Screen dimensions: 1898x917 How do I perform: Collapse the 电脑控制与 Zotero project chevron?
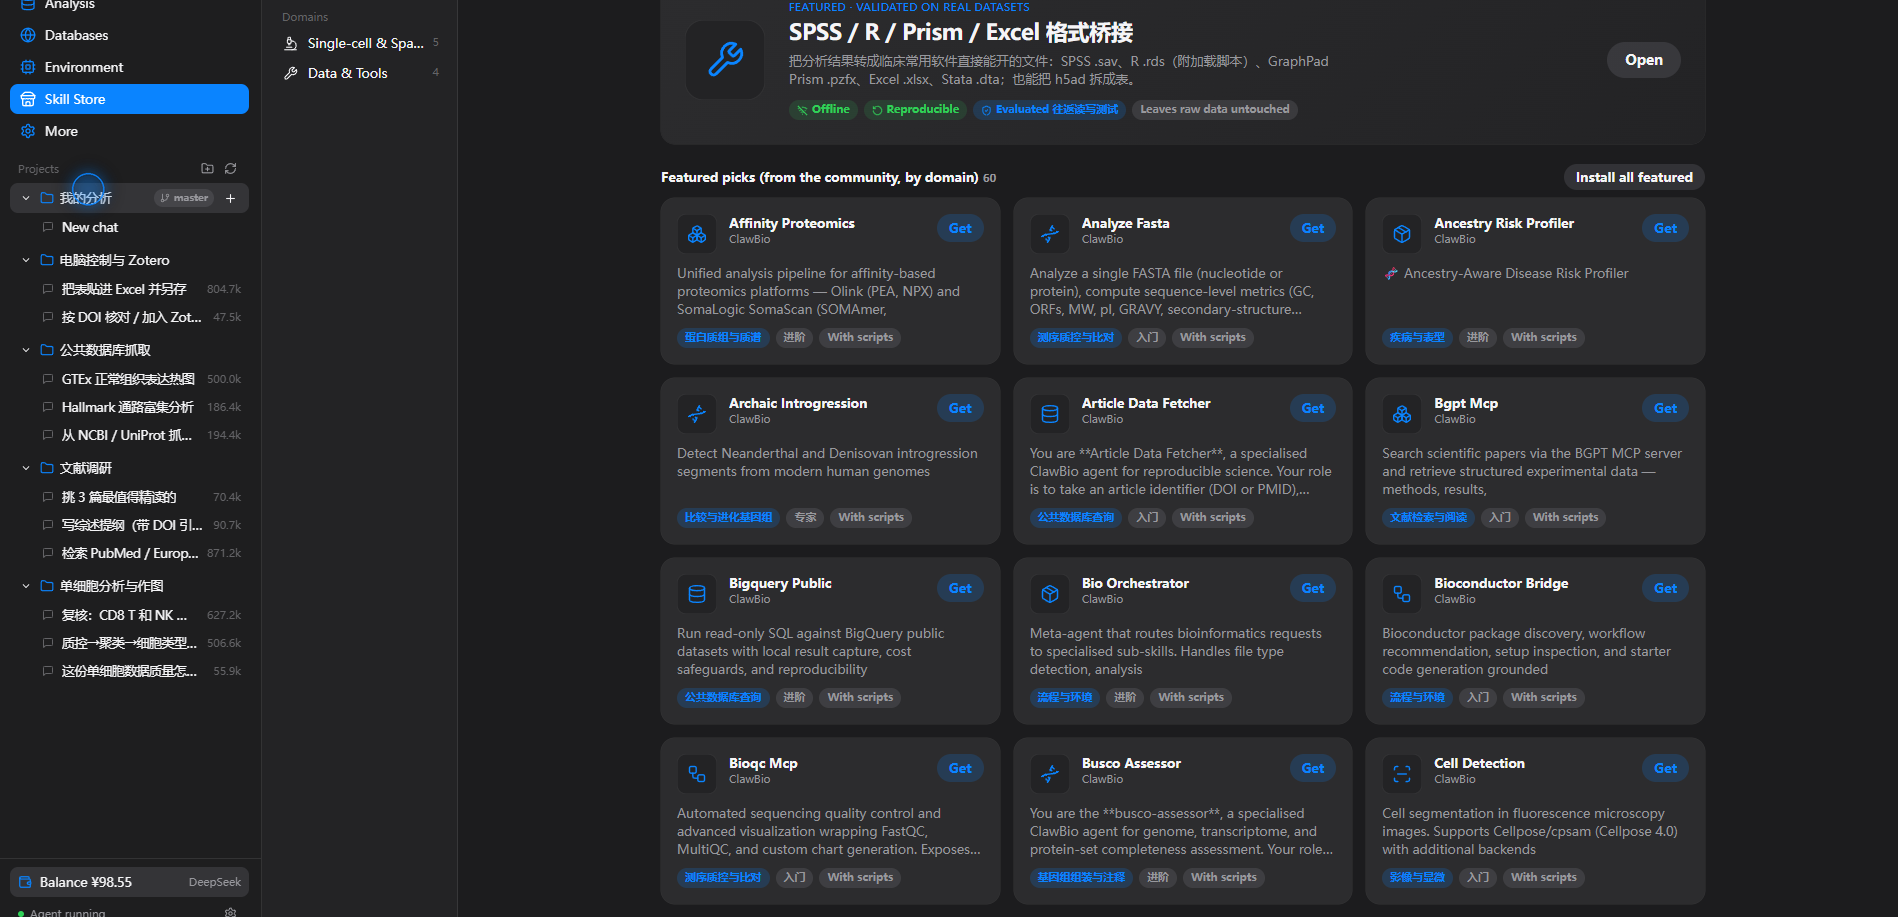tap(26, 260)
